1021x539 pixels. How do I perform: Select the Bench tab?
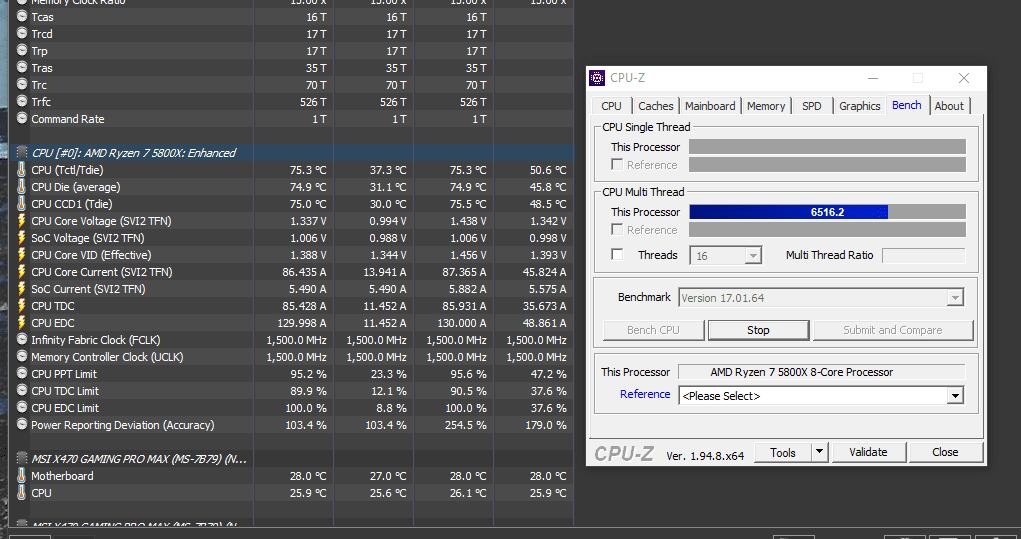(x=906, y=105)
